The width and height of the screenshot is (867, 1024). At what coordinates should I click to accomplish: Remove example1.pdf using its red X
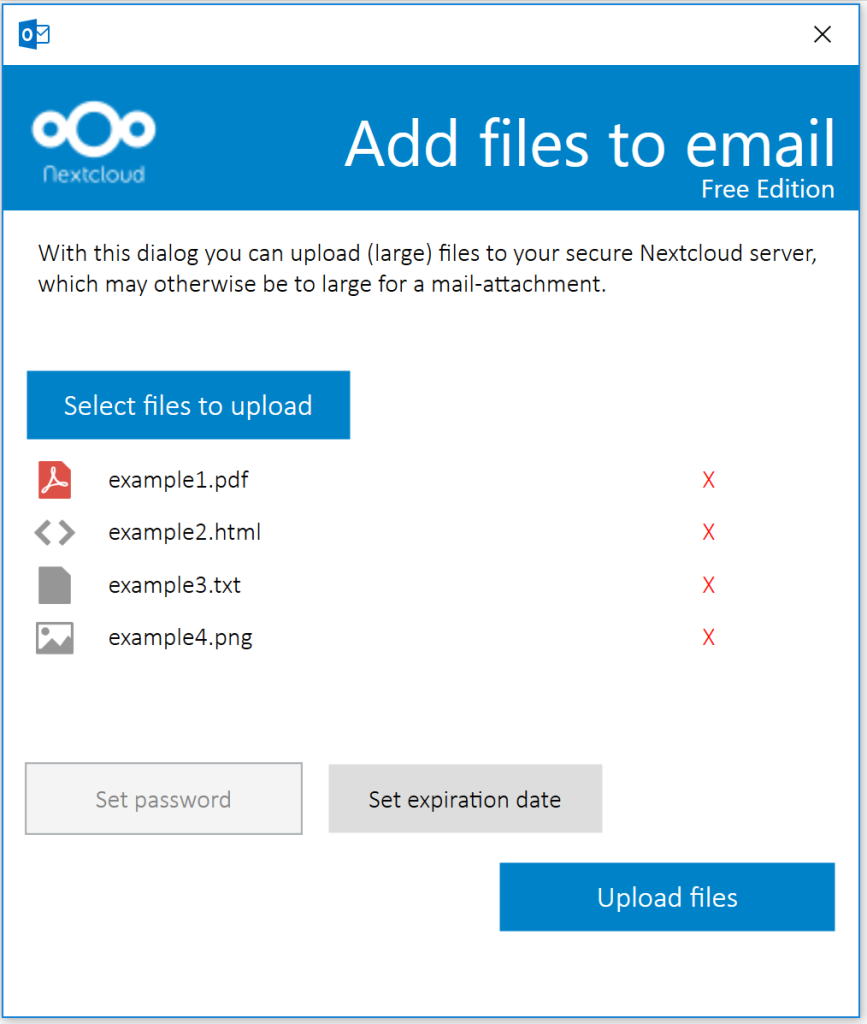pyautogui.click(x=708, y=481)
